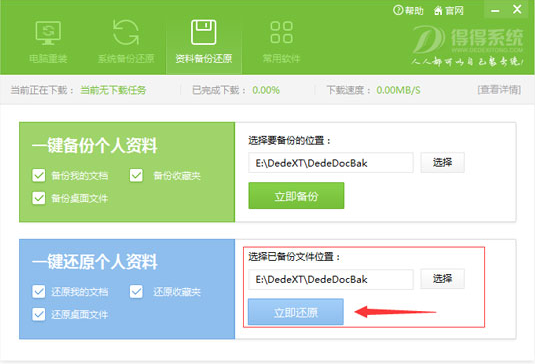535x364 pixels.
Task: Click the 帮助 help link
Action: (408, 11)
